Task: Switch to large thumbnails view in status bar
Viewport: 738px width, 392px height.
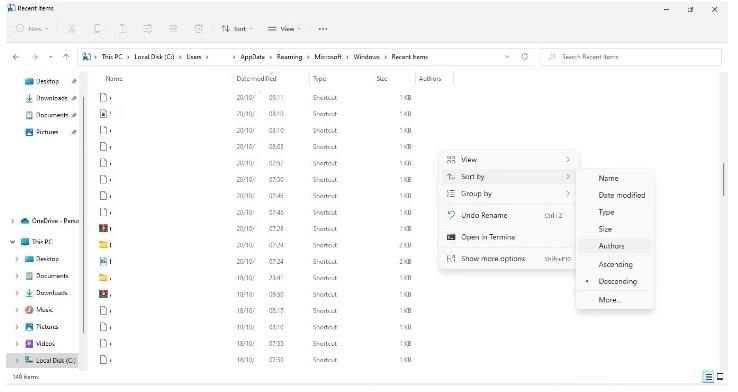Action: 720,376
